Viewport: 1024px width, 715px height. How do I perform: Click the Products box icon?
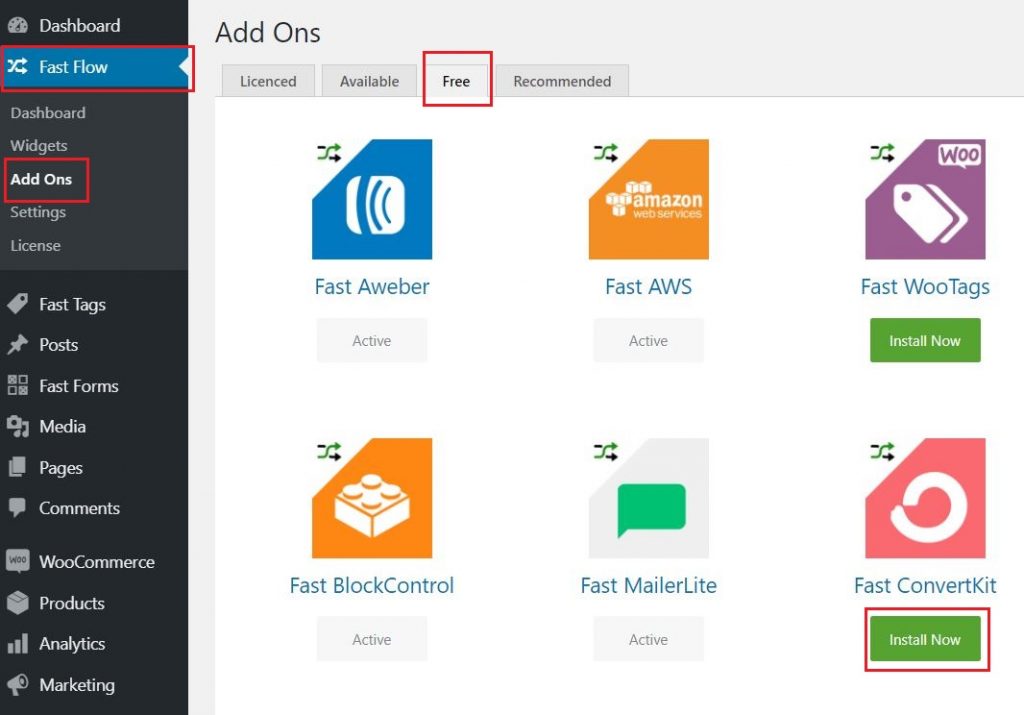click(x=18, y=603)
